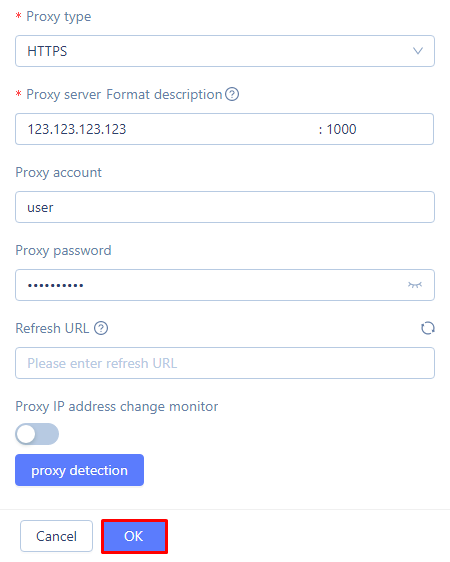Viewport: 450px width, 562px height.
Task: Select the Proxy account field containing user
Action: click(x=225, y=207)
